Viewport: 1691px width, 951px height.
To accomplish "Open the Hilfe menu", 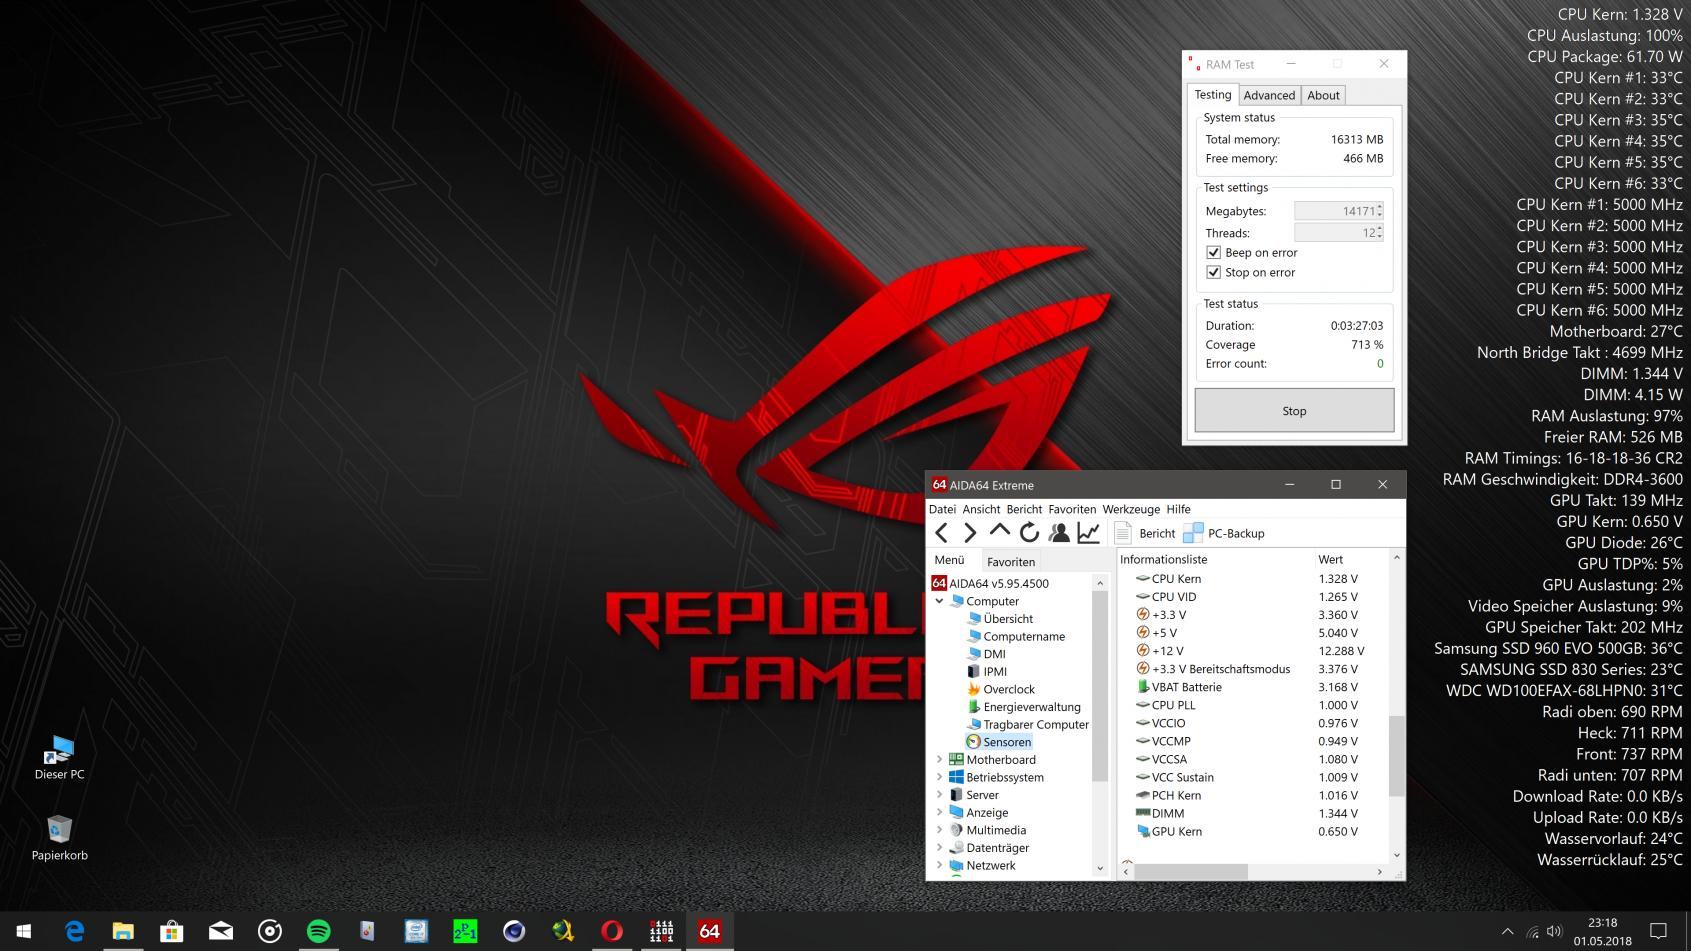I will tap(1179, 509).
